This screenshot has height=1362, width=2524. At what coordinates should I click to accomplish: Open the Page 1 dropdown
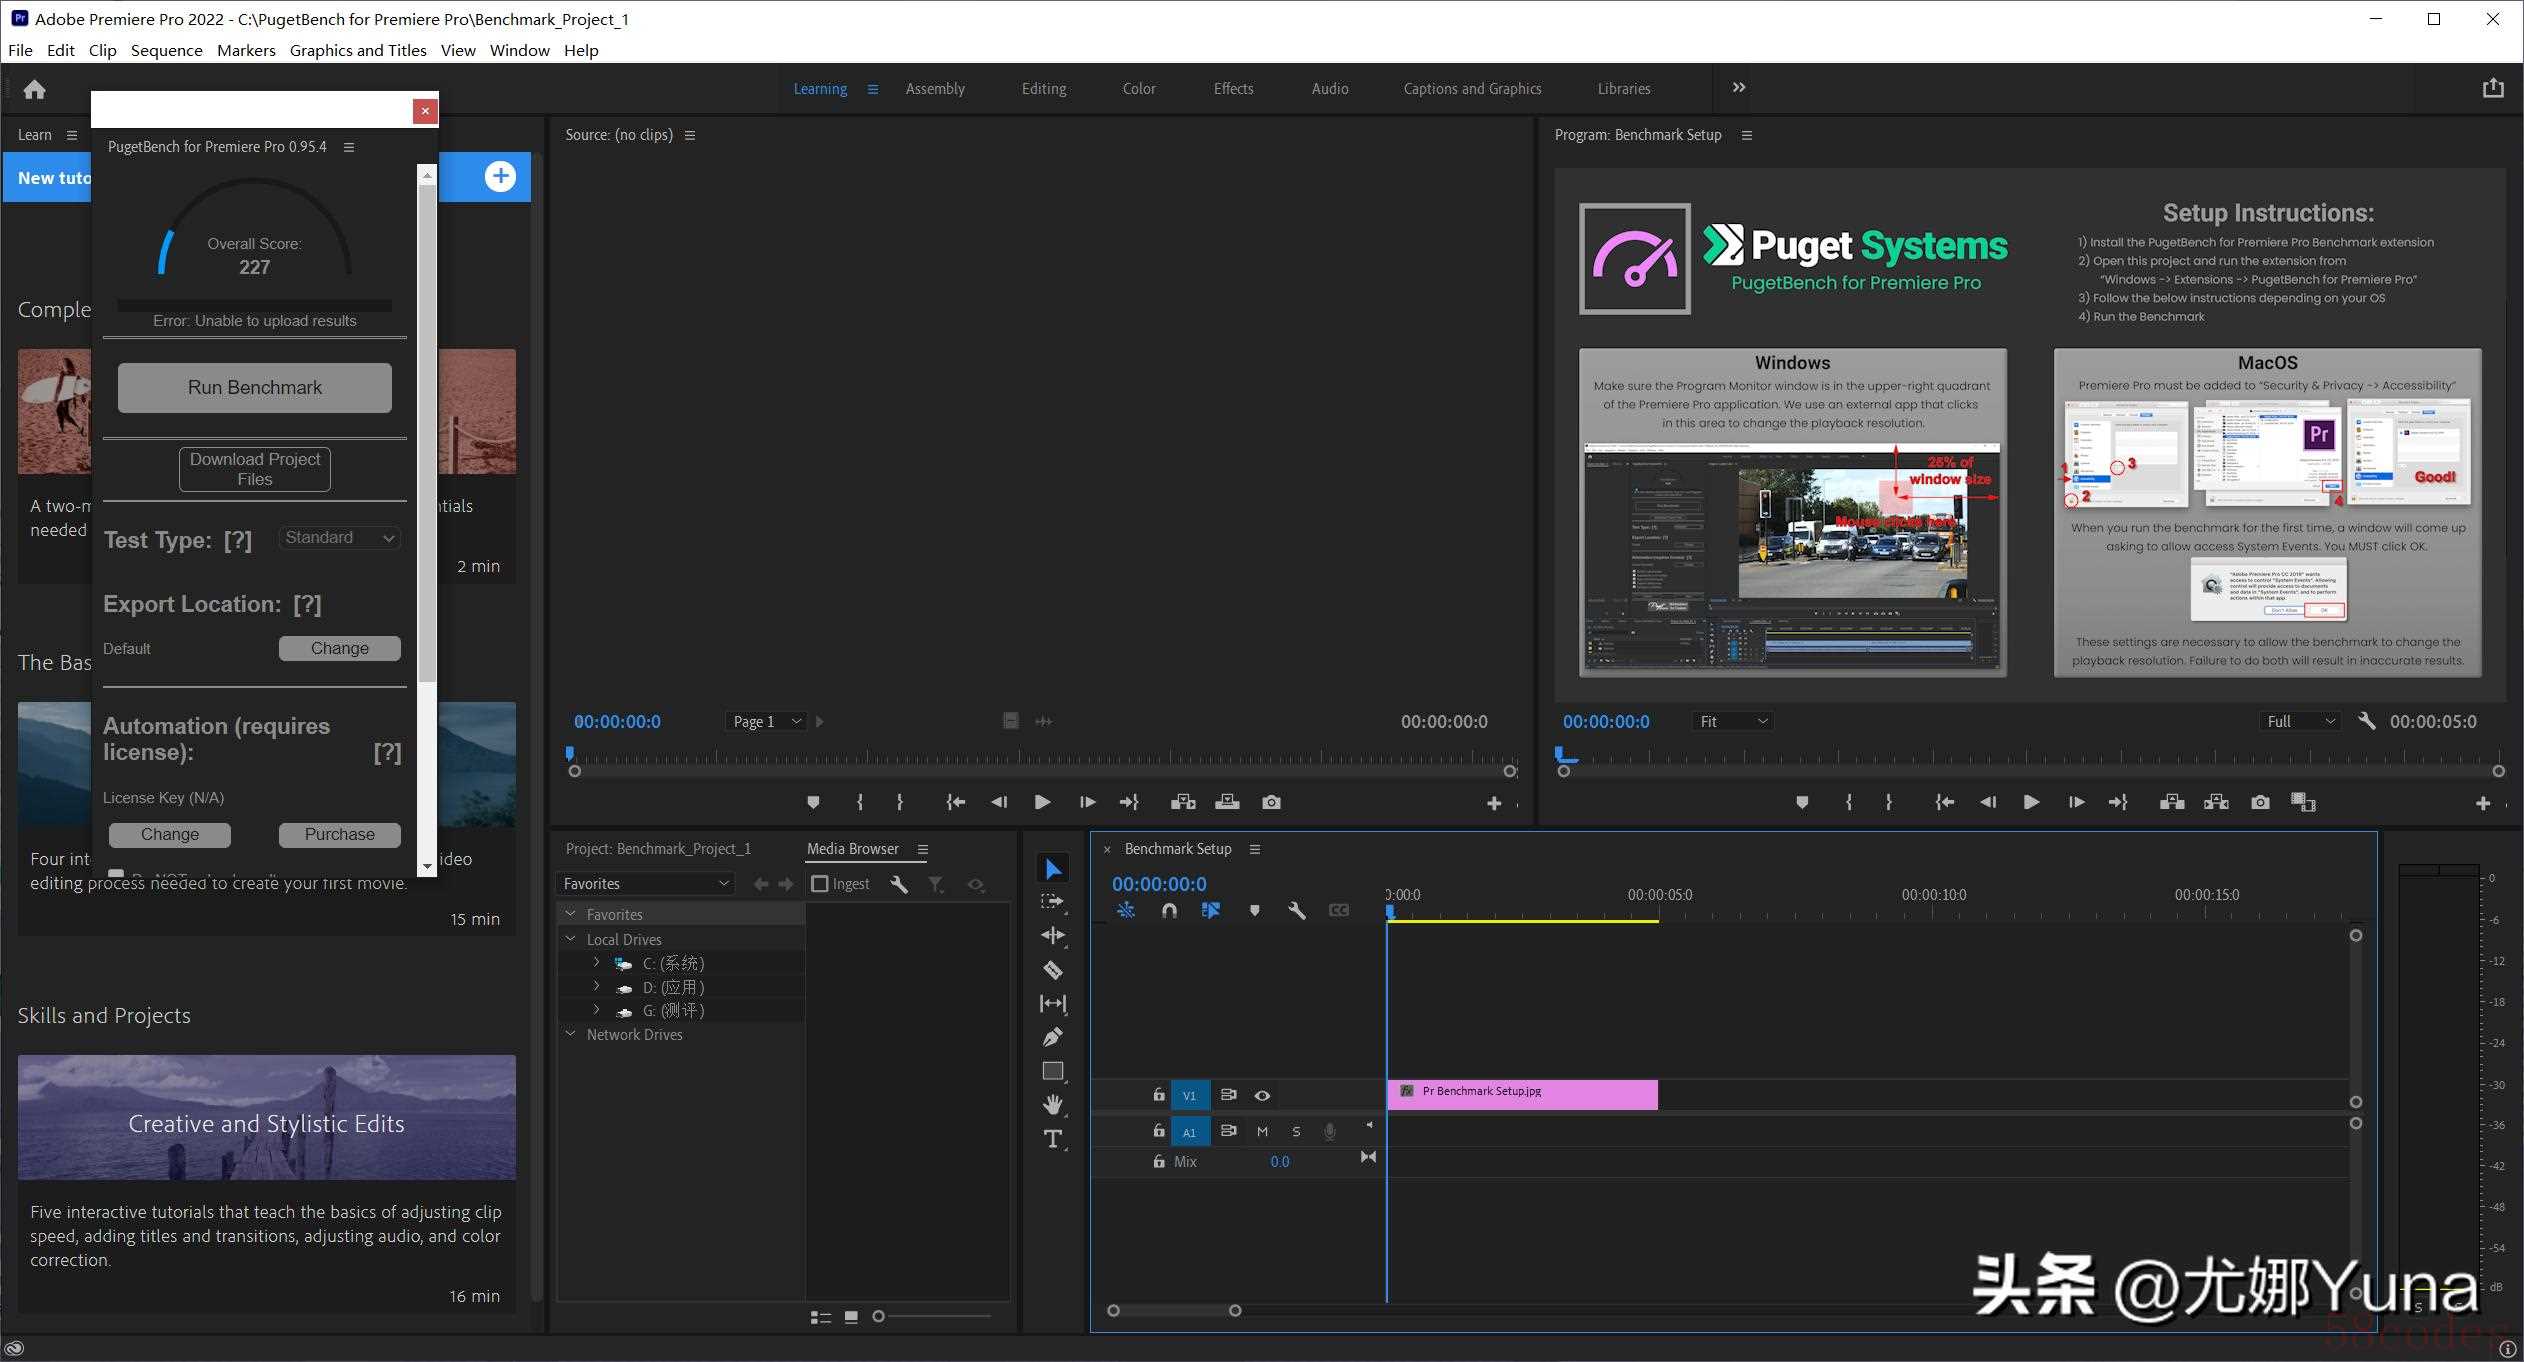(x=766, y=721)
